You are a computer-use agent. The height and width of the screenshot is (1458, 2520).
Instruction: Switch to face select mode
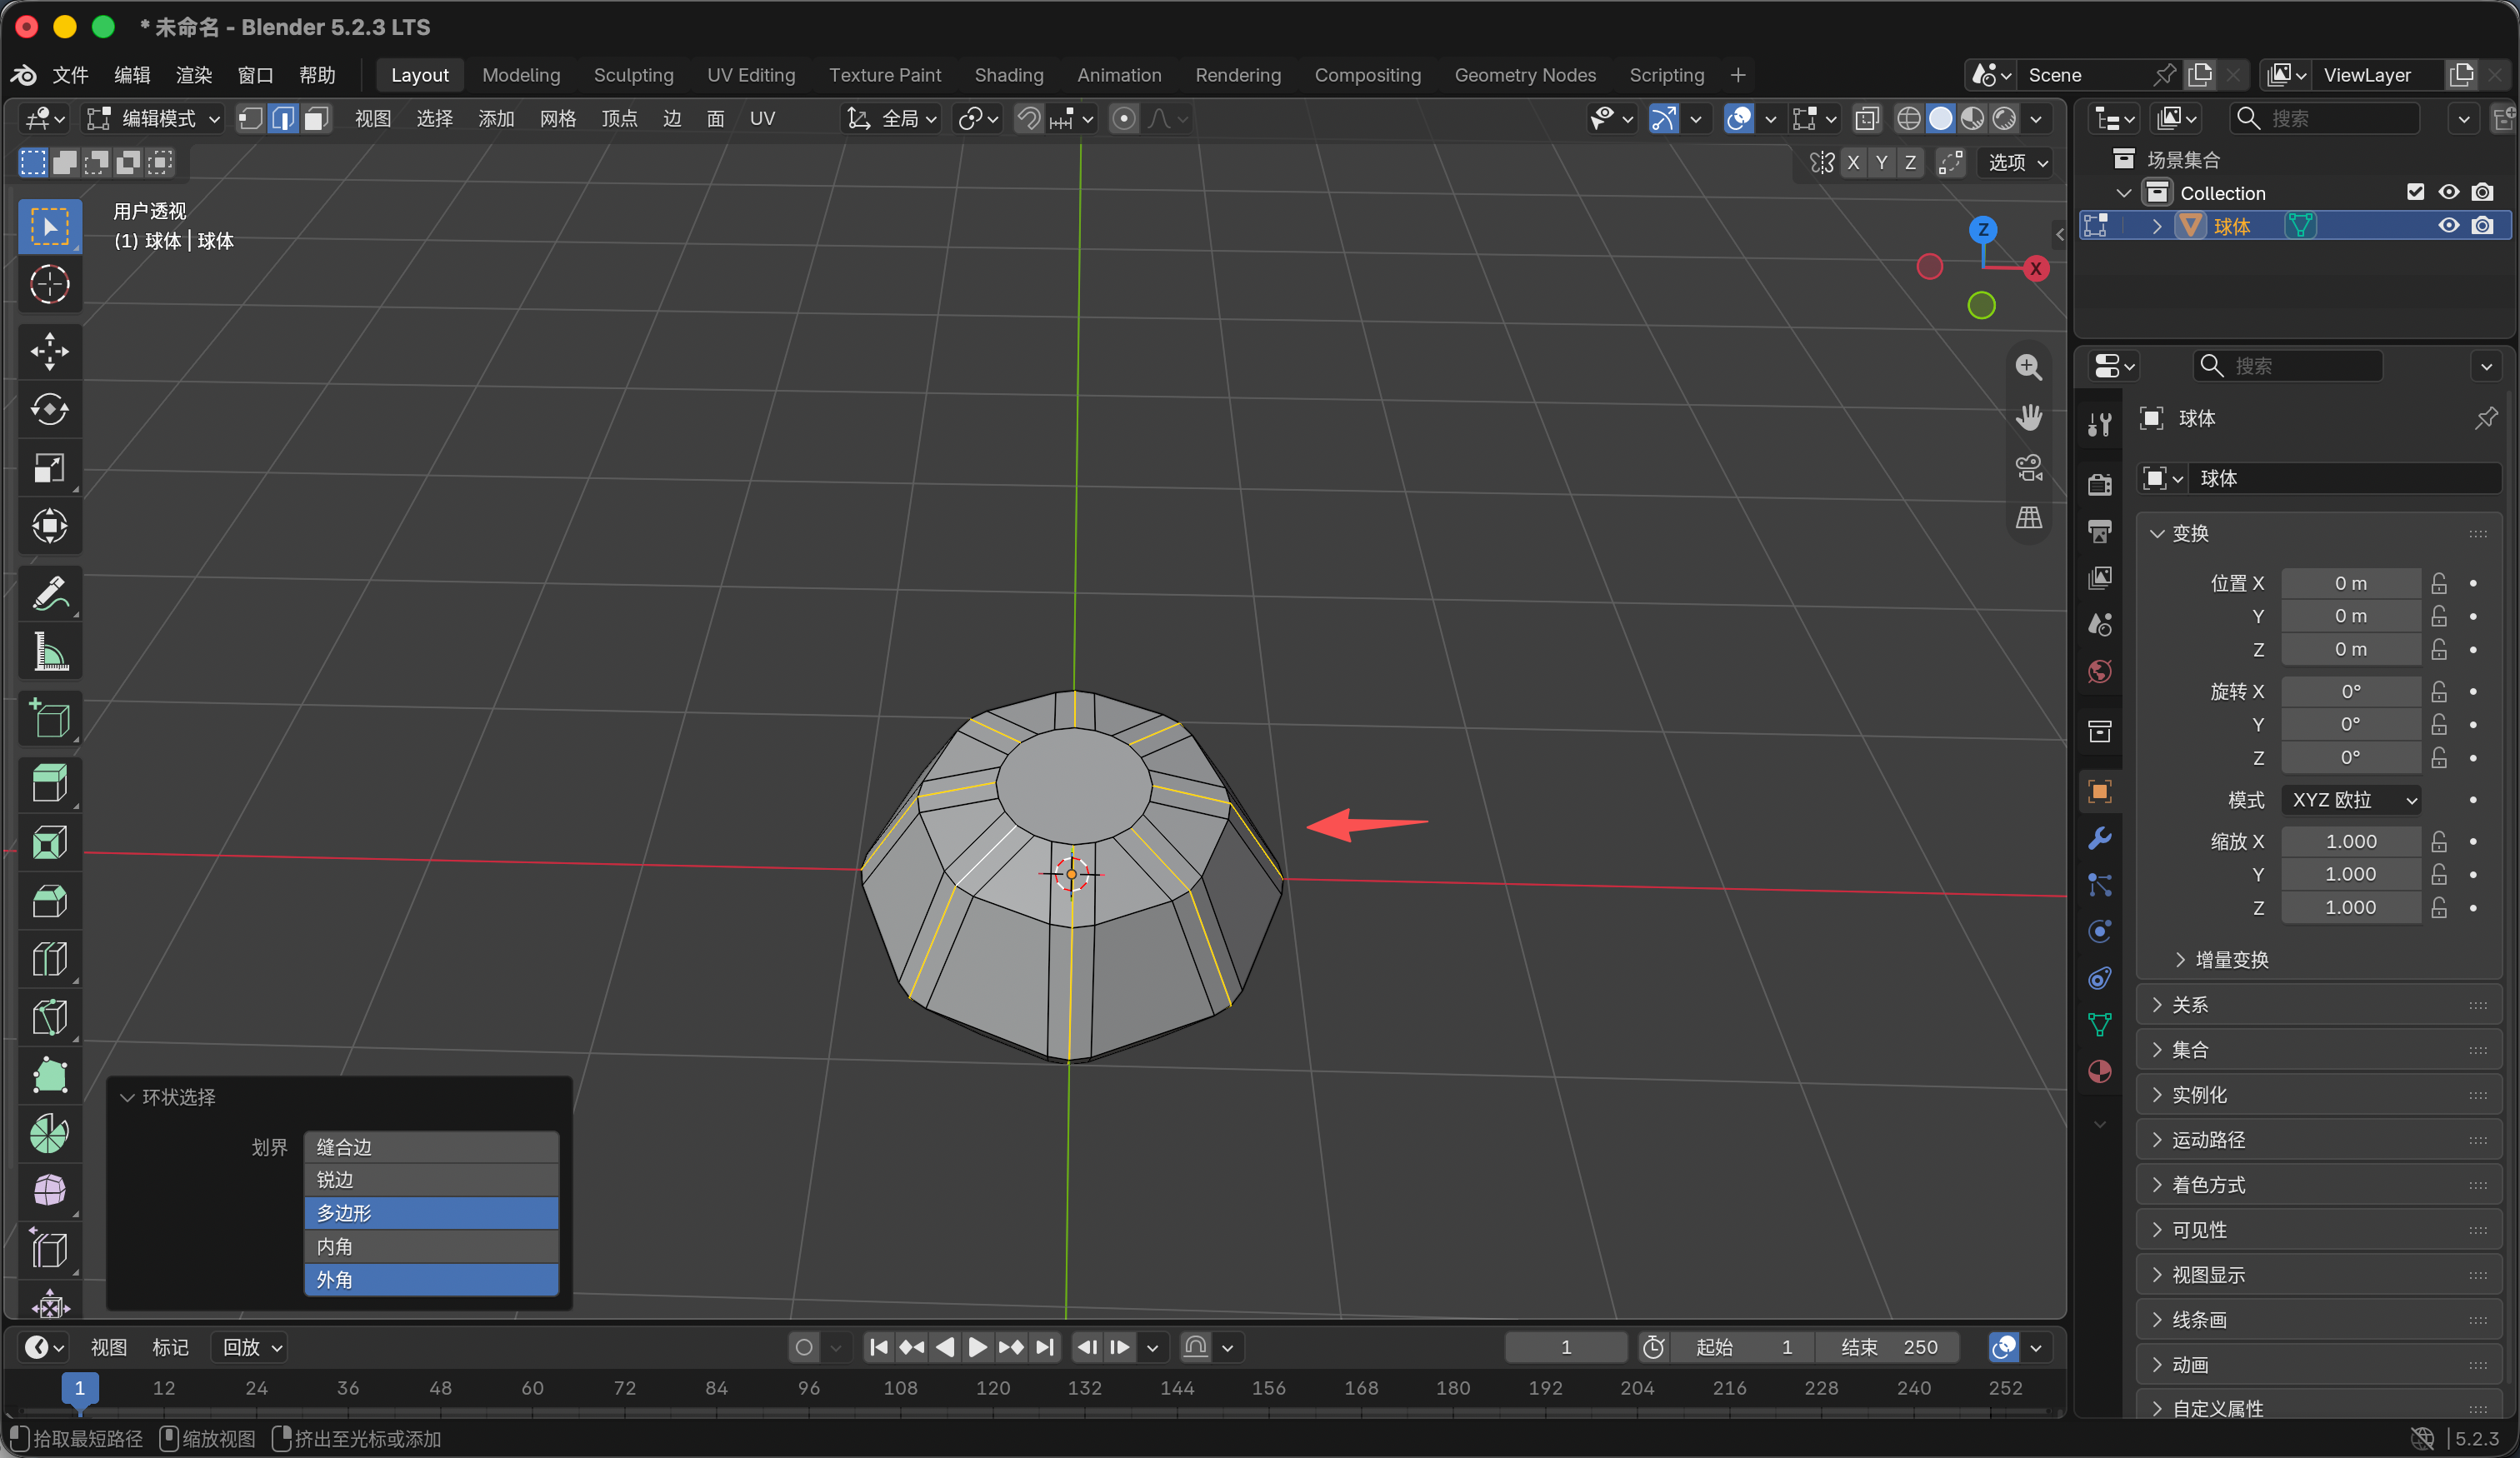(x=316, y=119)
